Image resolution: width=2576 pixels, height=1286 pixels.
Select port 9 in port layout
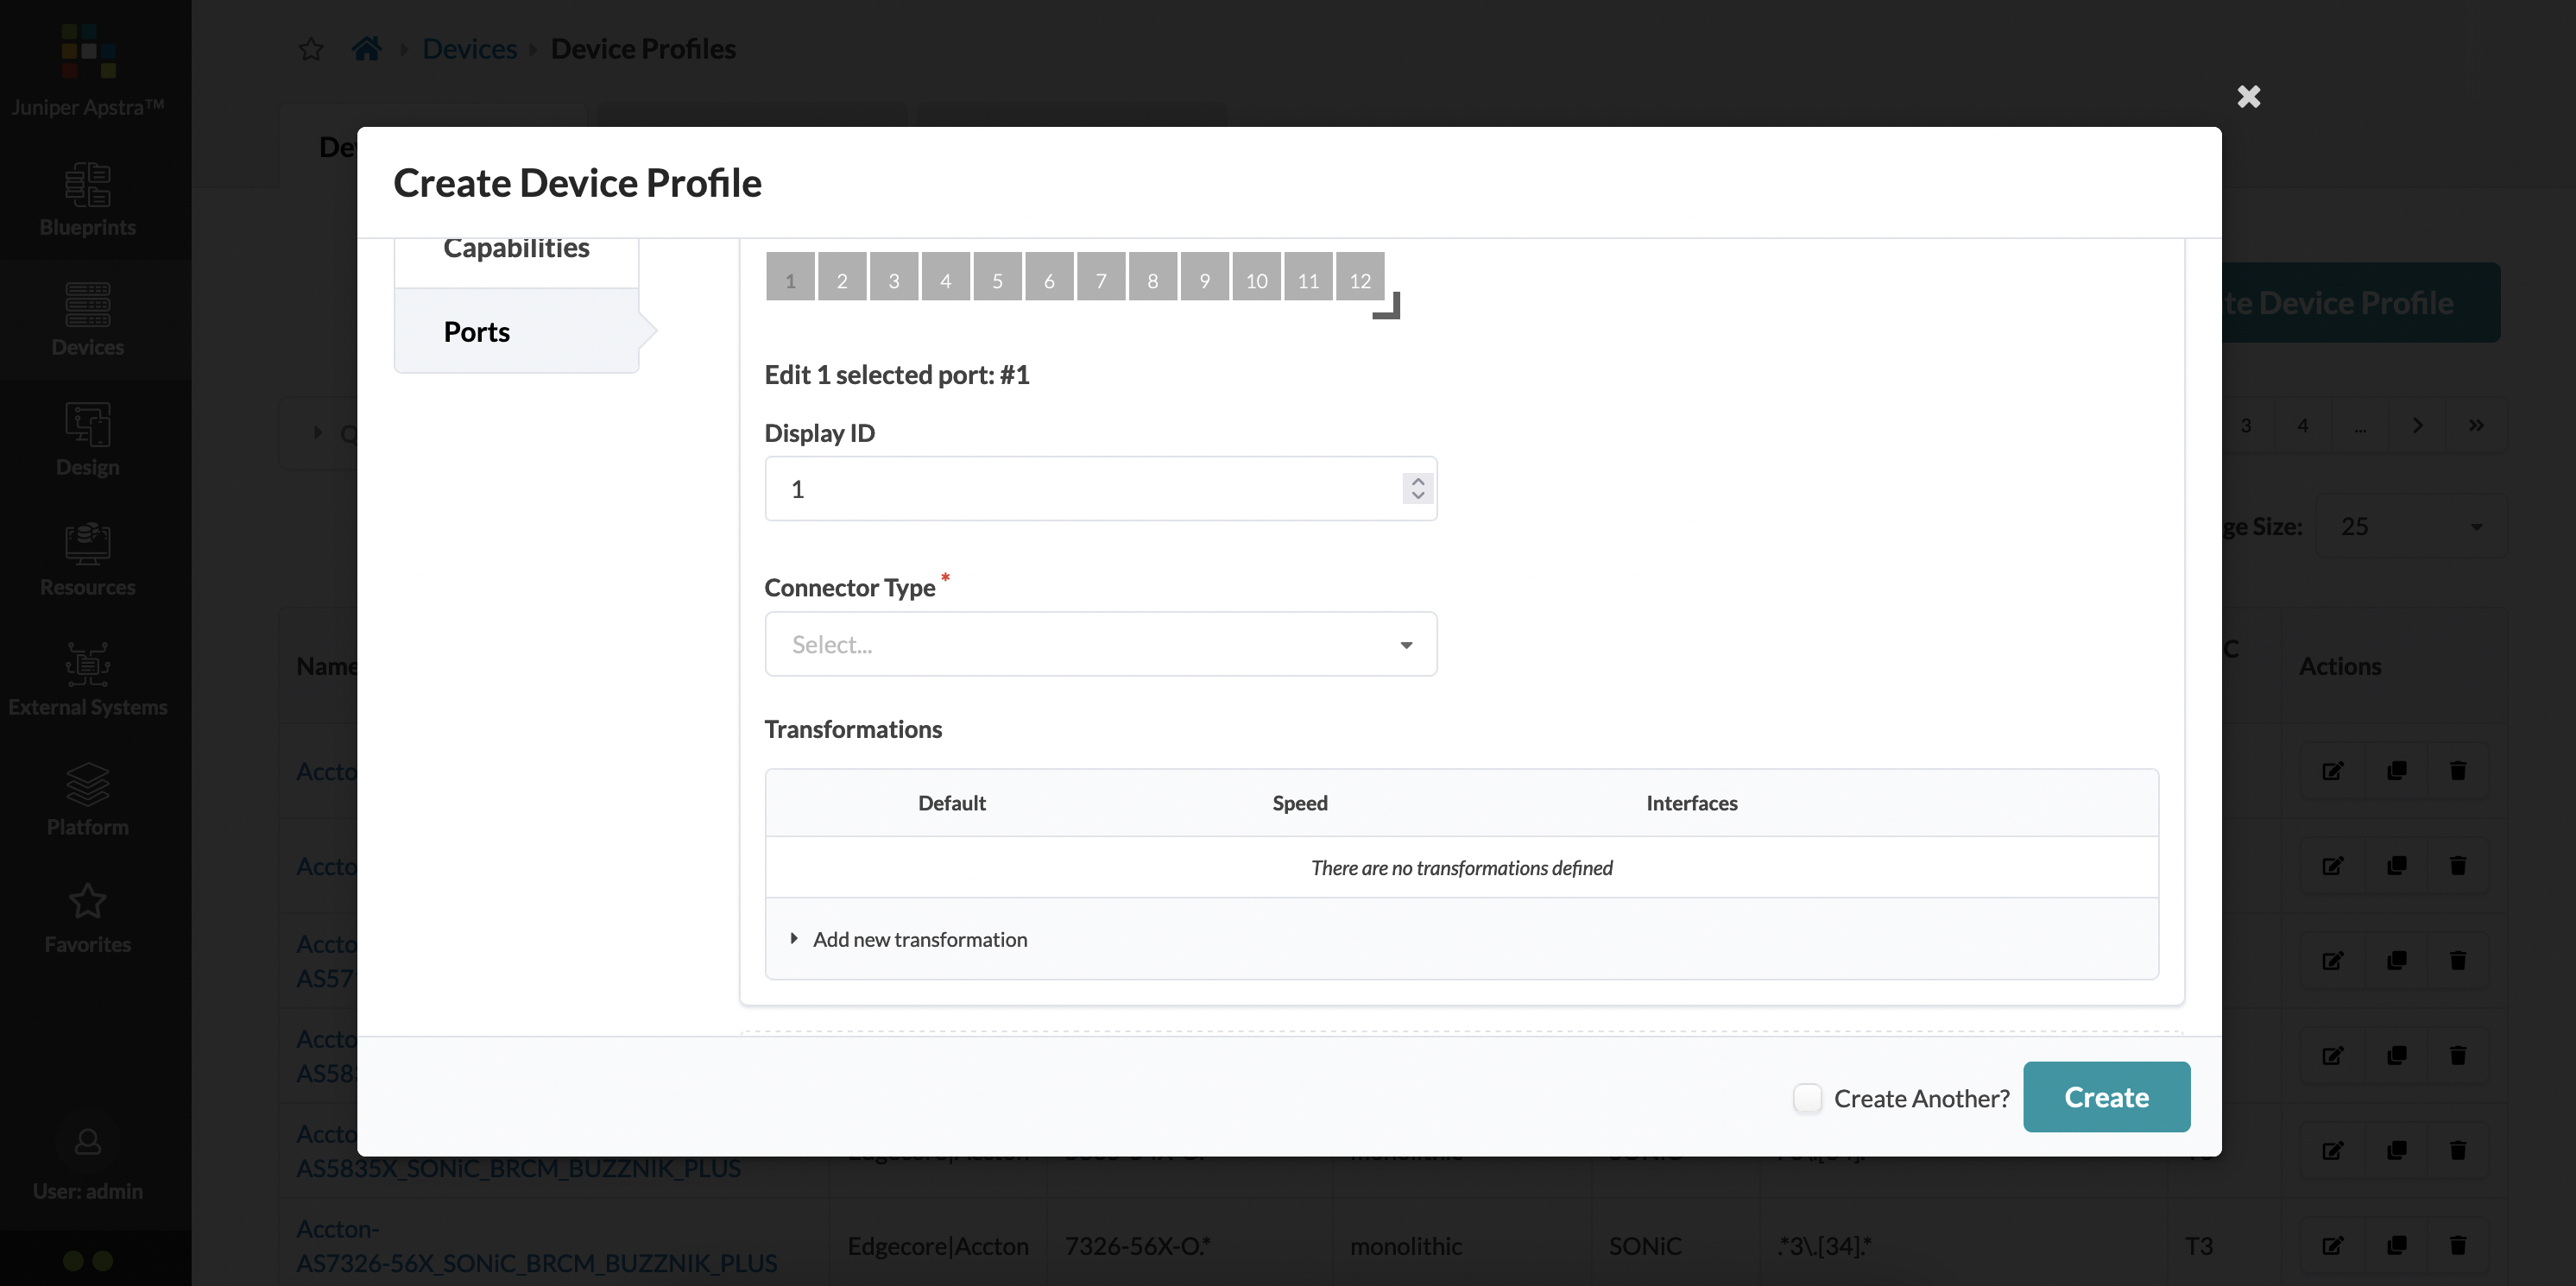click(x=1205, y=277)
